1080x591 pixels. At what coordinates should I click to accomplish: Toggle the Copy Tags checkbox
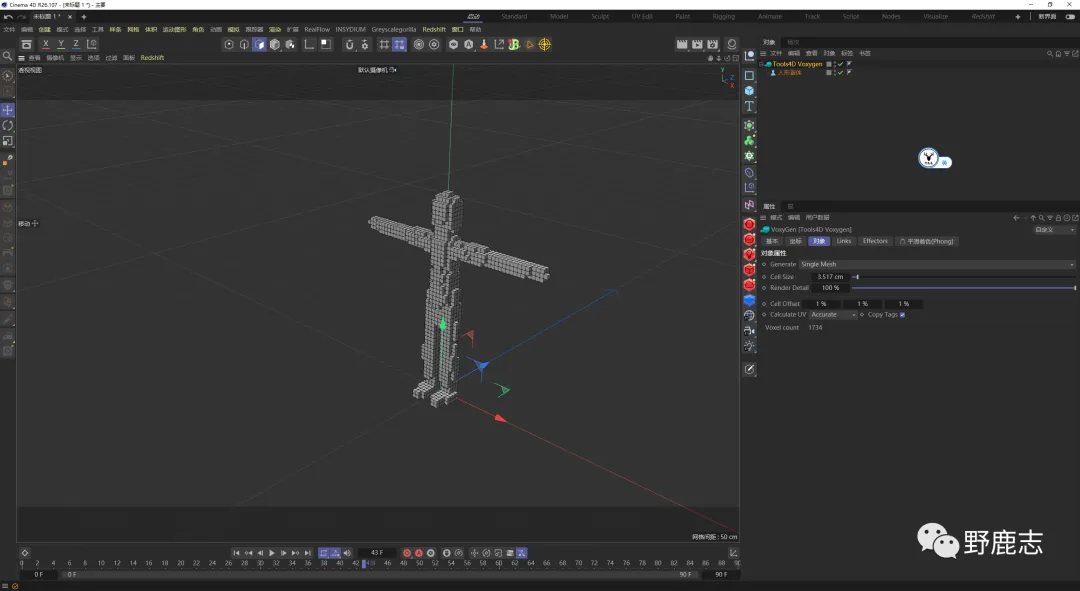tap(902, 315)
